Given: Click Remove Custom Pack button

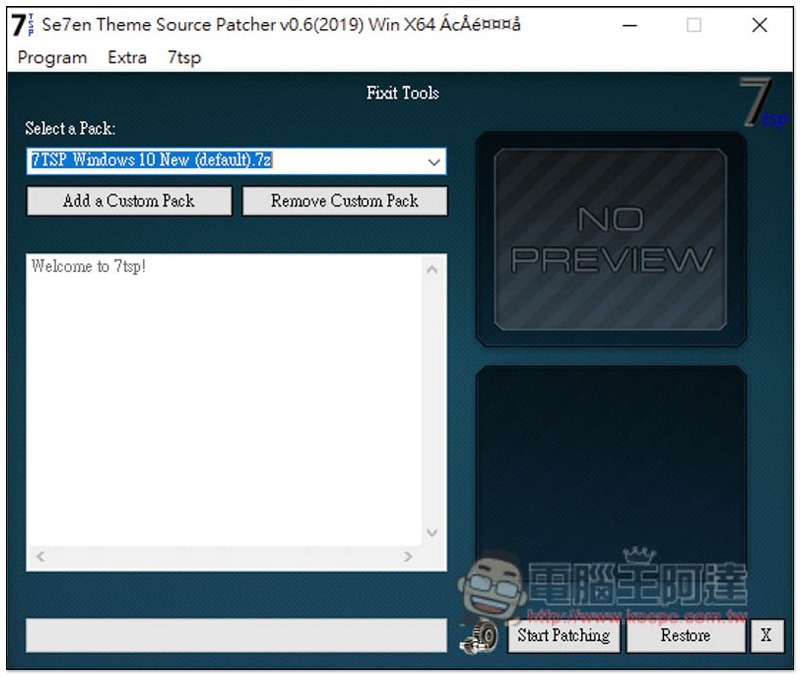Looking at the screenshot, I should (345, 200).
